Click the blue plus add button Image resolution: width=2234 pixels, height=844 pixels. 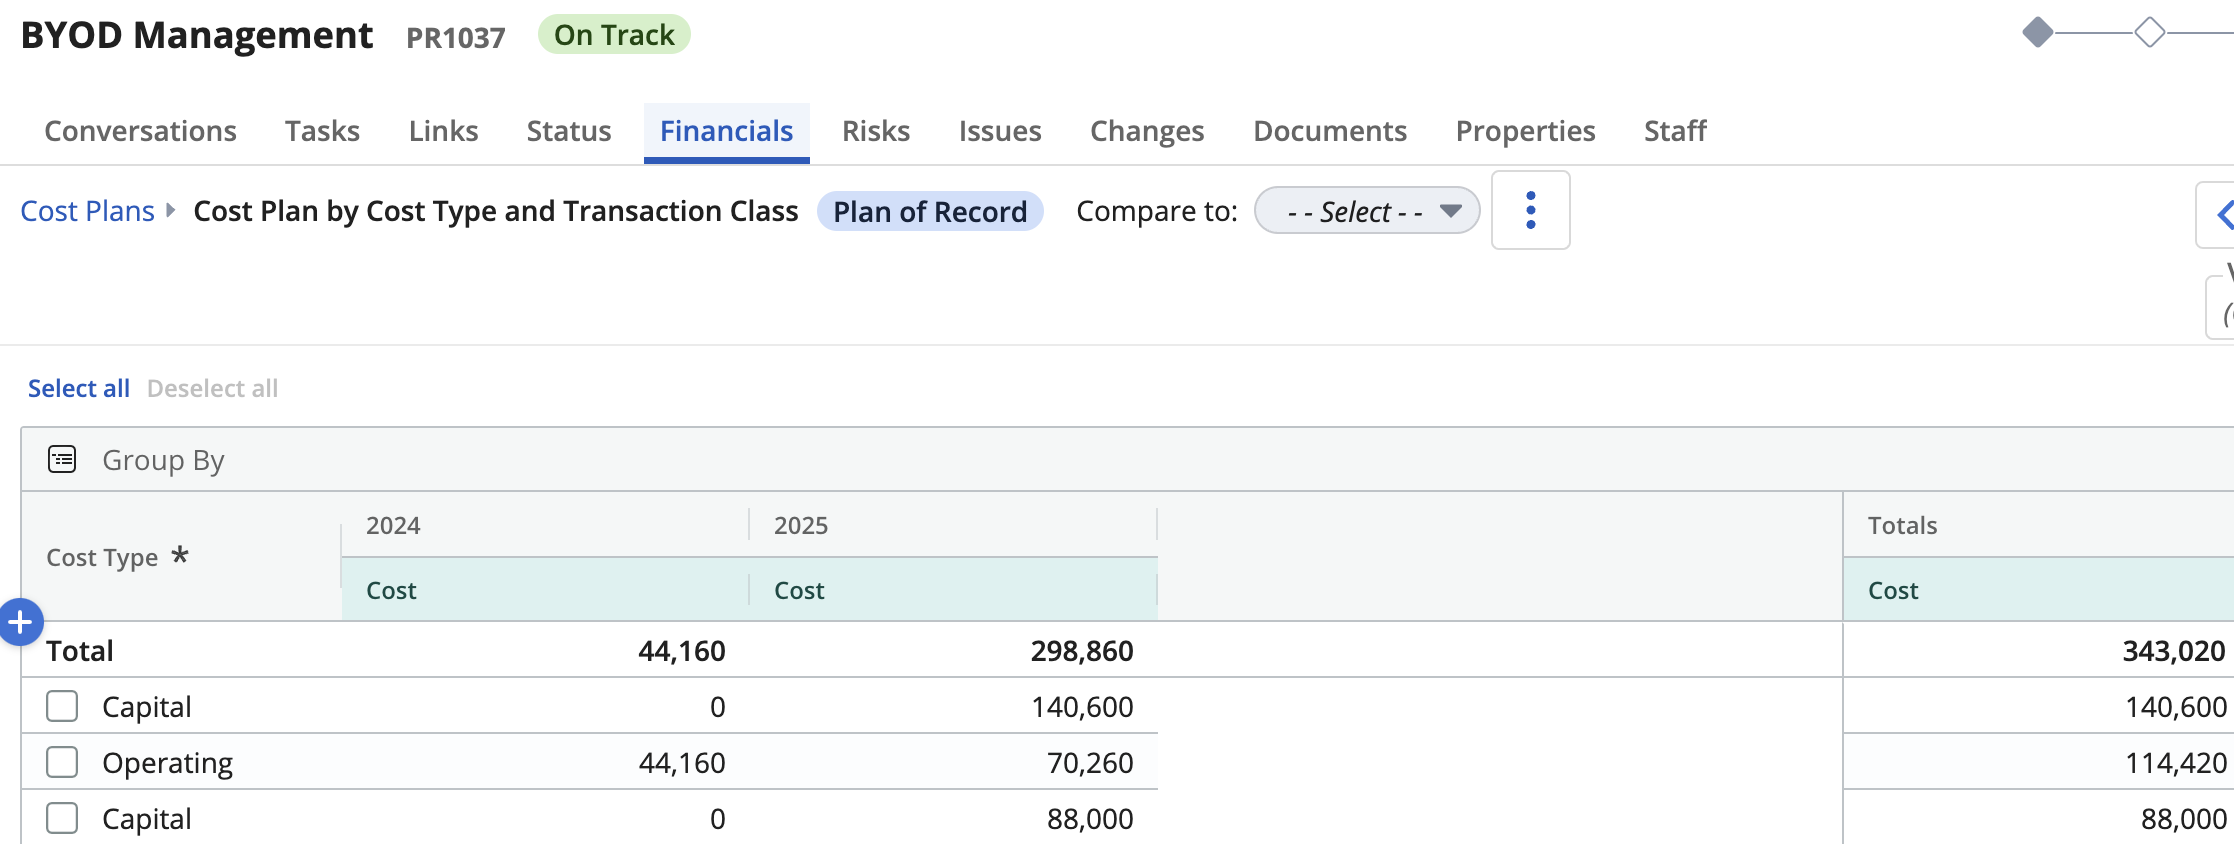tap(20, 623)
